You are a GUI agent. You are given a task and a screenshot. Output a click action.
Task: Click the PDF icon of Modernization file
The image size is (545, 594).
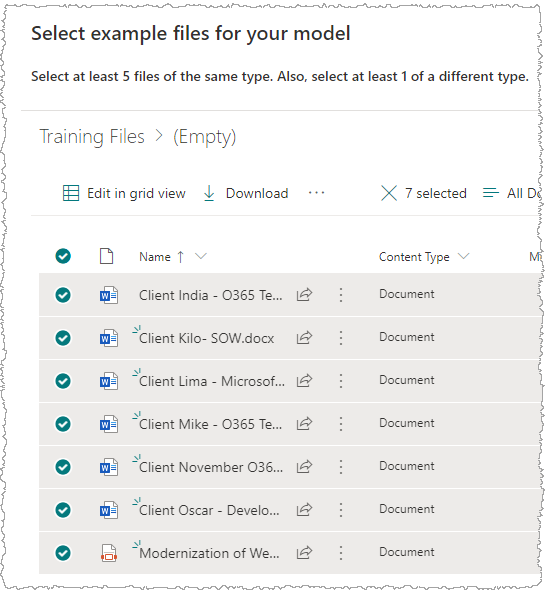pos(109,553)
